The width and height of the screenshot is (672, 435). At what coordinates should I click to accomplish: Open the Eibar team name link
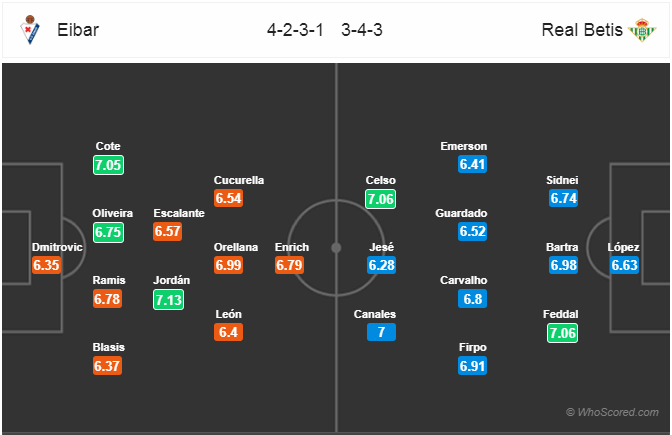point(78,30)
